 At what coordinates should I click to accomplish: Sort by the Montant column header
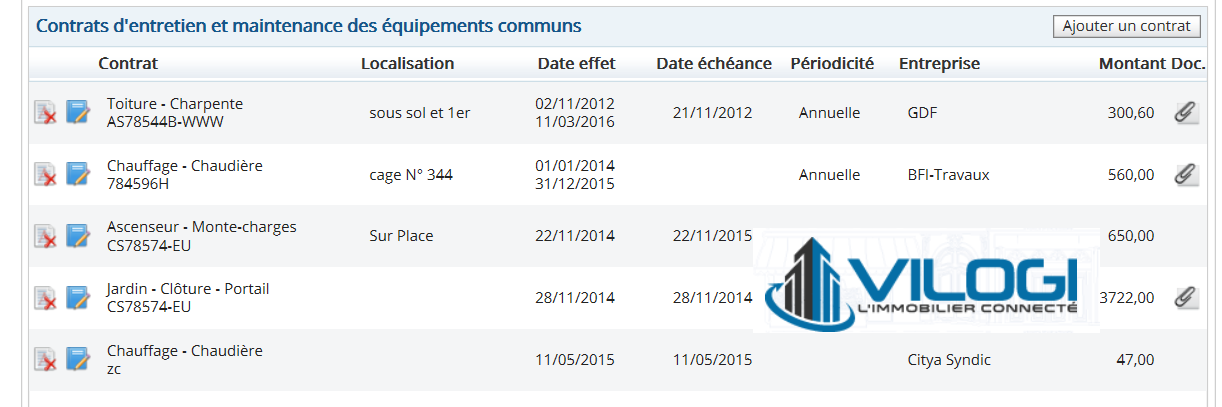click(1132, 63)
